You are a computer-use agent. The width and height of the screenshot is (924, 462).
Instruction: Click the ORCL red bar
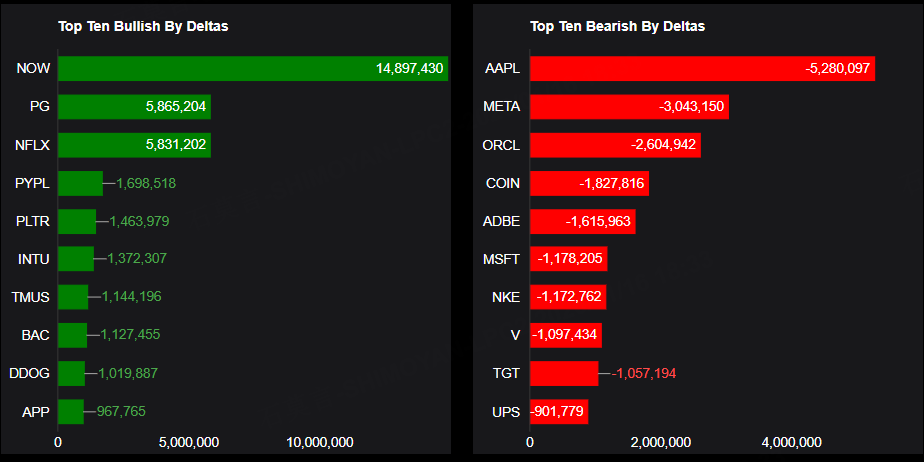(x=615, y=145)
